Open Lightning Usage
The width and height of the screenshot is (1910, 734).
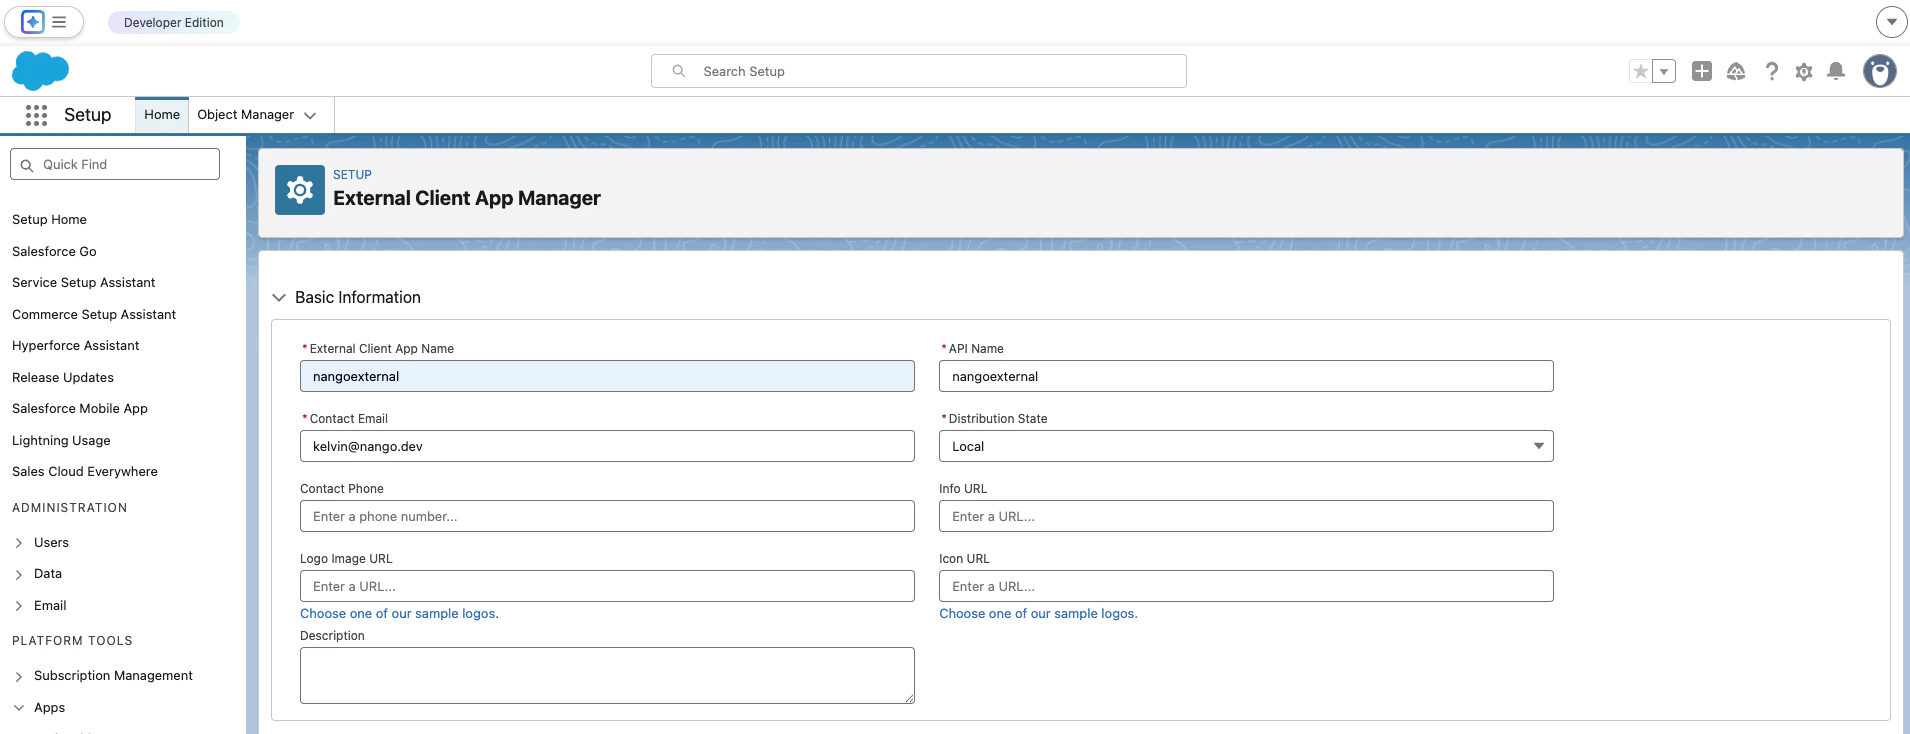61,440
